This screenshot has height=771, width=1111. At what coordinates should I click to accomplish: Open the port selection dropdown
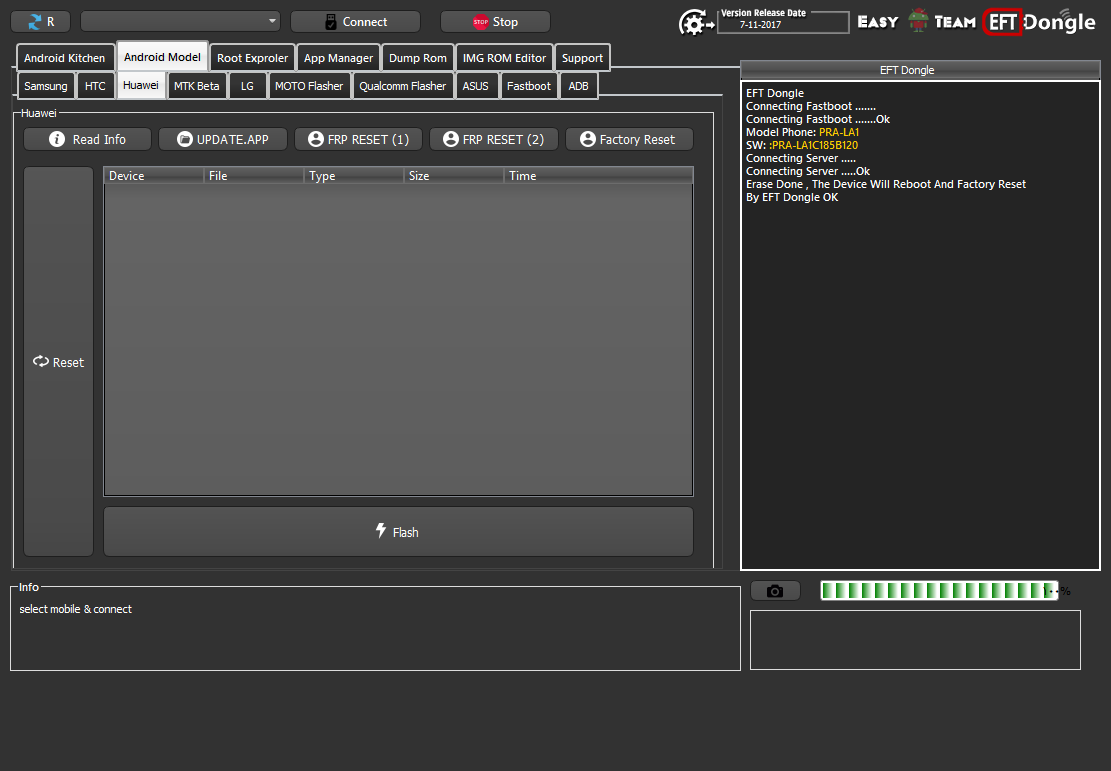pos(181,21)
